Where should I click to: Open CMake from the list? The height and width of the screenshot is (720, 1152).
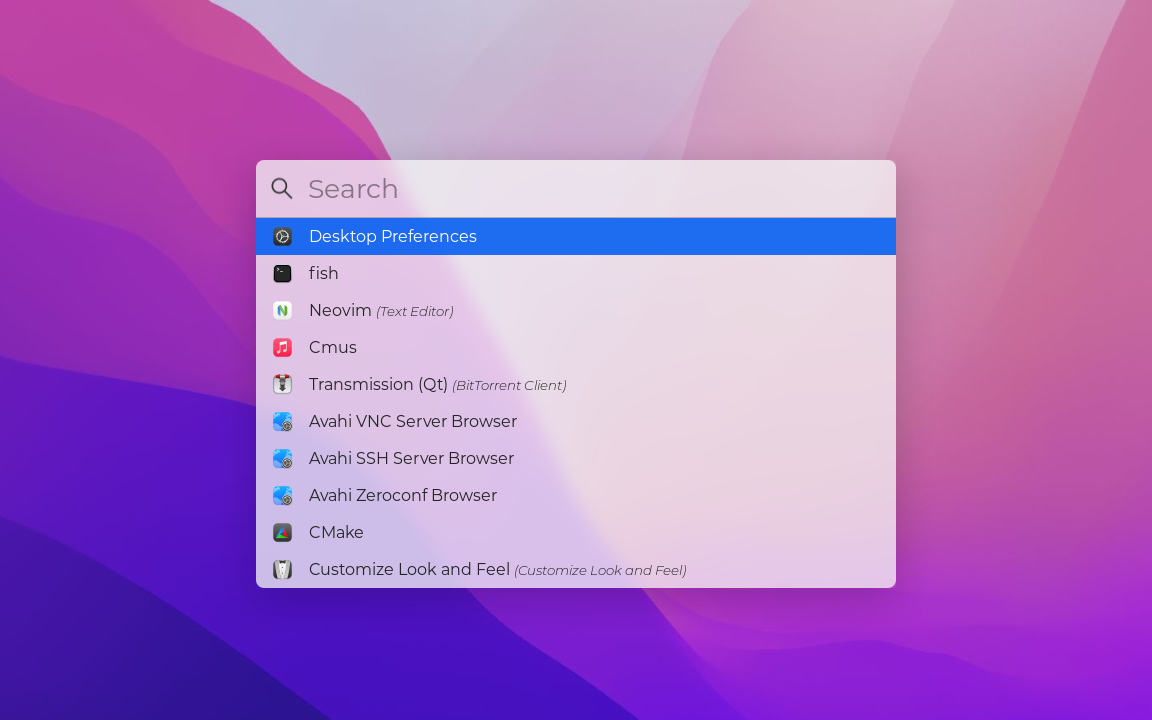point(575,533)
